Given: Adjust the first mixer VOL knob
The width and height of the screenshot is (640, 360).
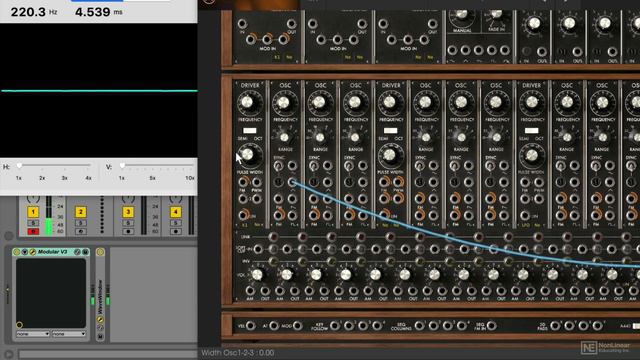Looking at the screenshot, I should pyautogui.click(x=257, y=275).
